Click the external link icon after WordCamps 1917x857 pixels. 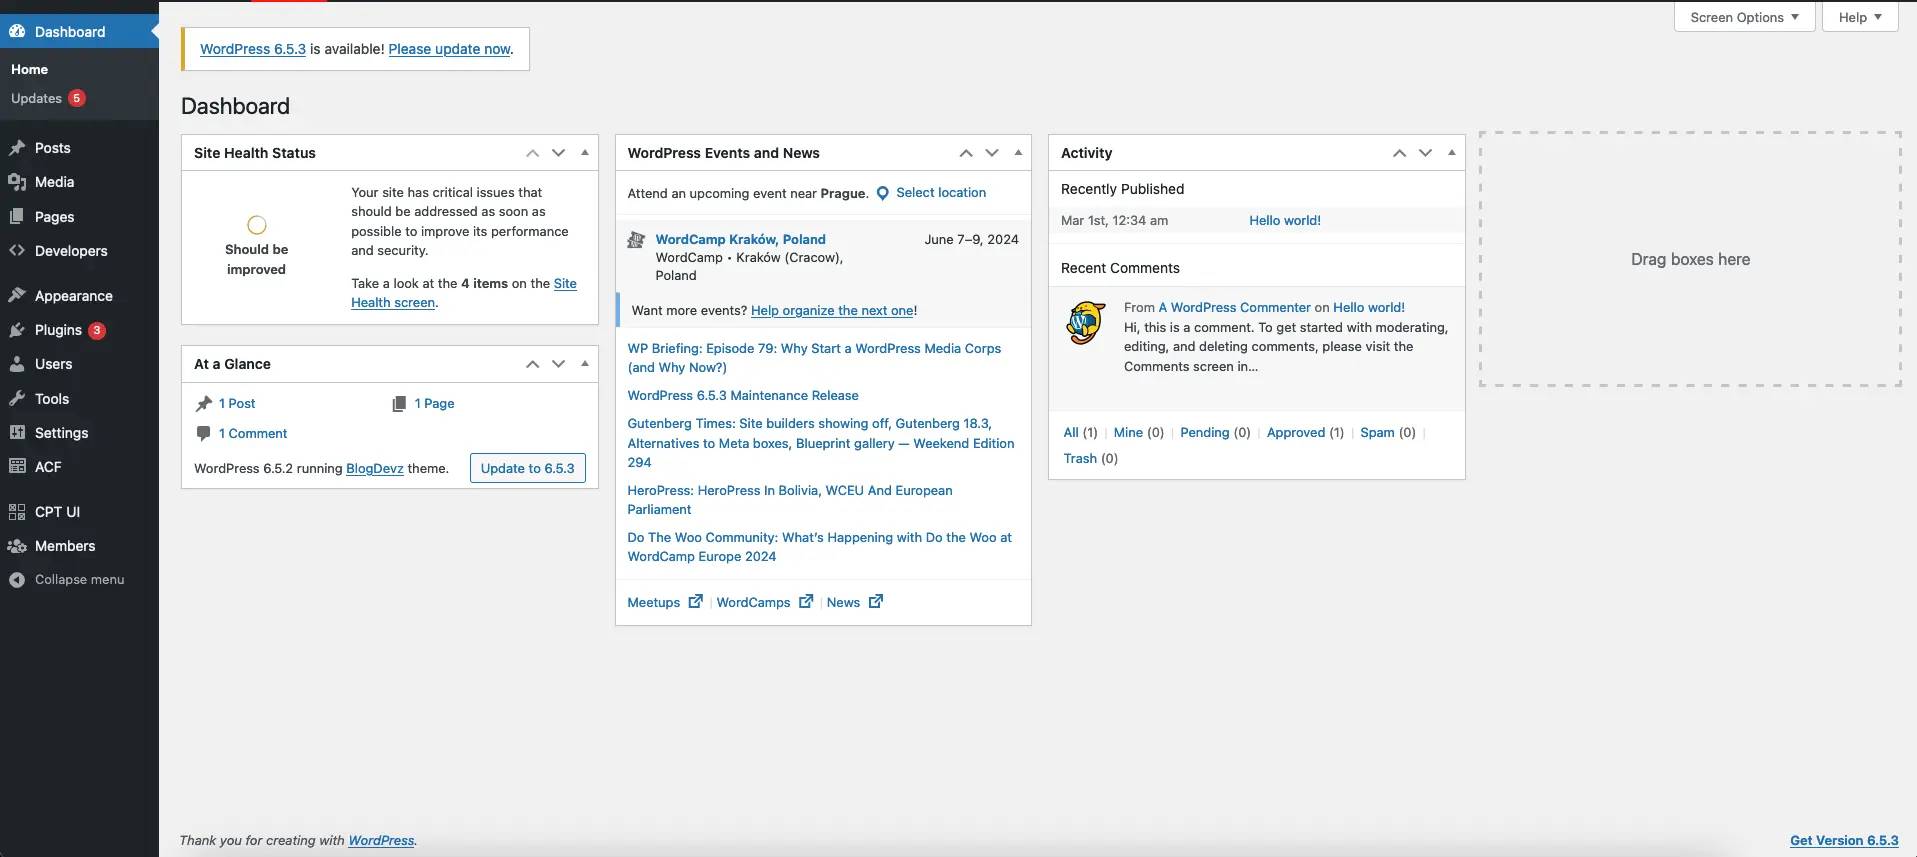click(806, 601)
